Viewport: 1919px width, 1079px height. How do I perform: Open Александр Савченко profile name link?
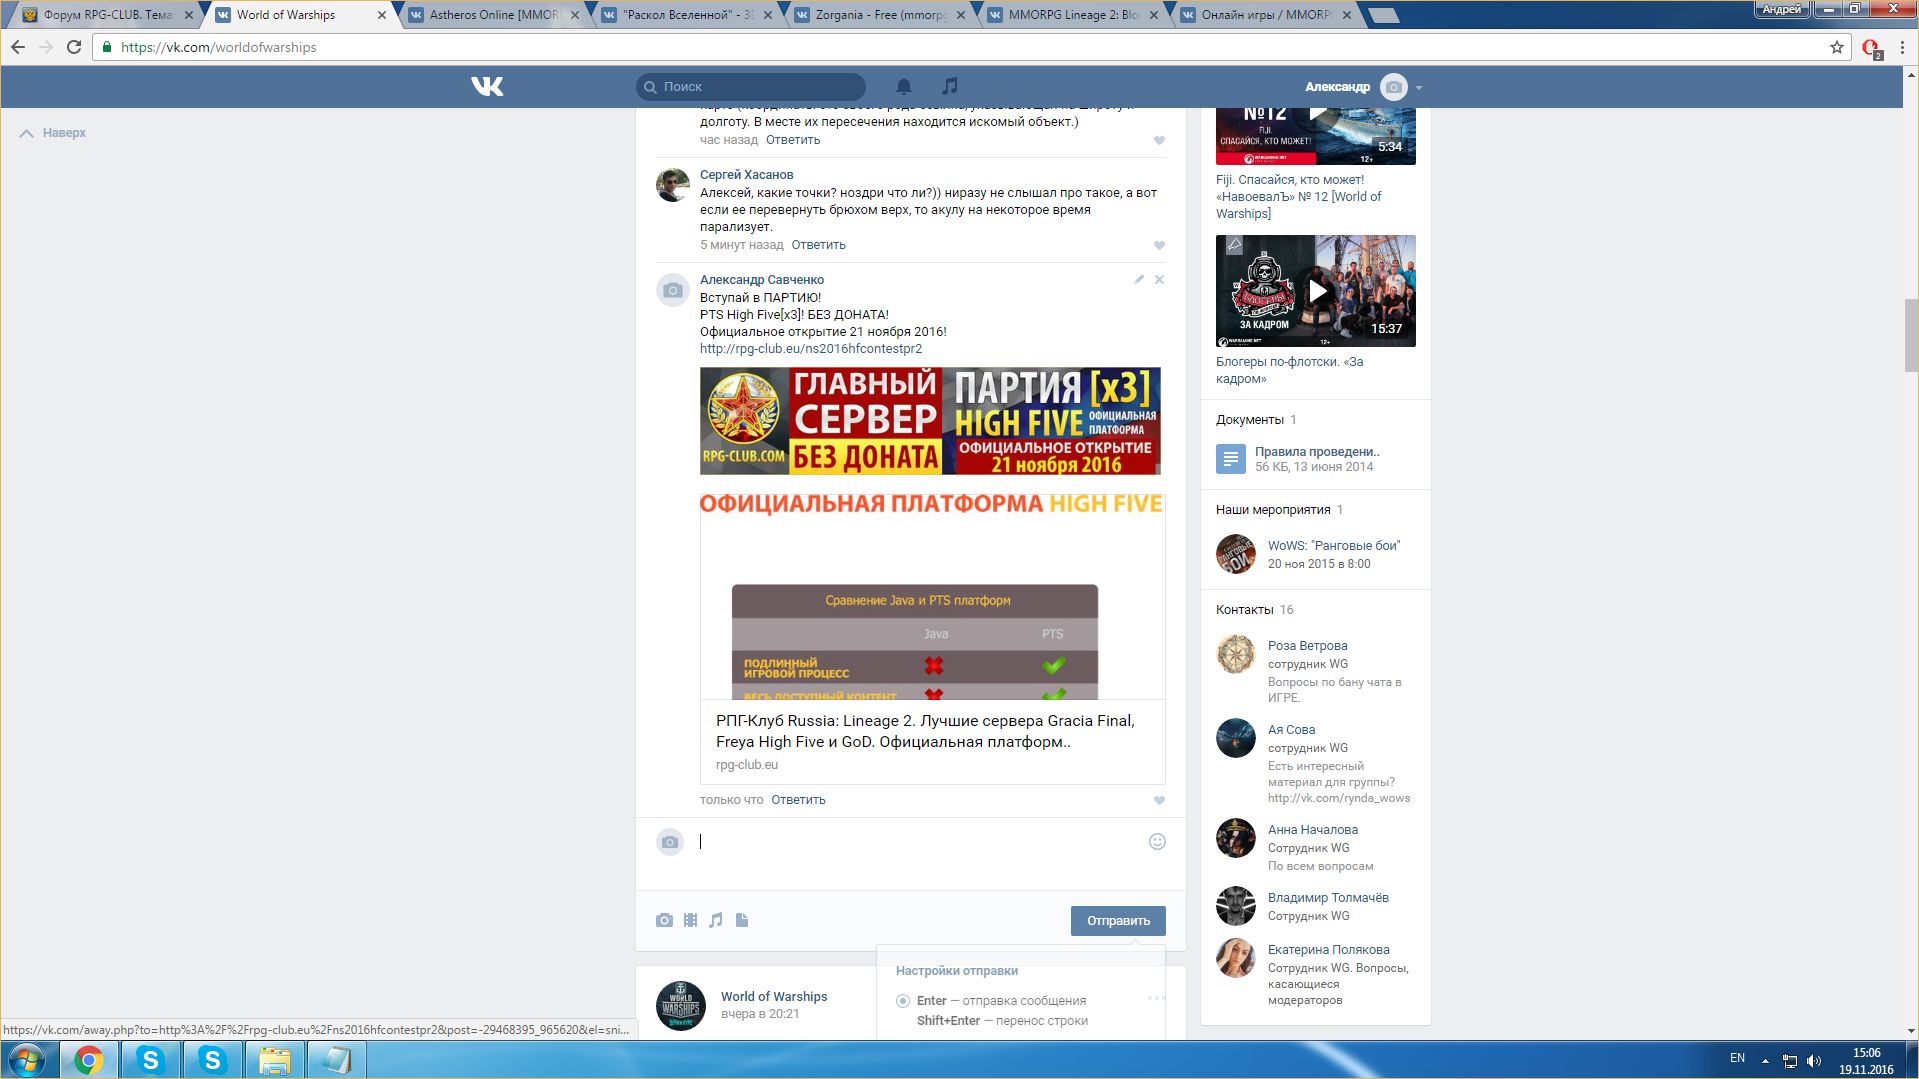coord(762,280)
